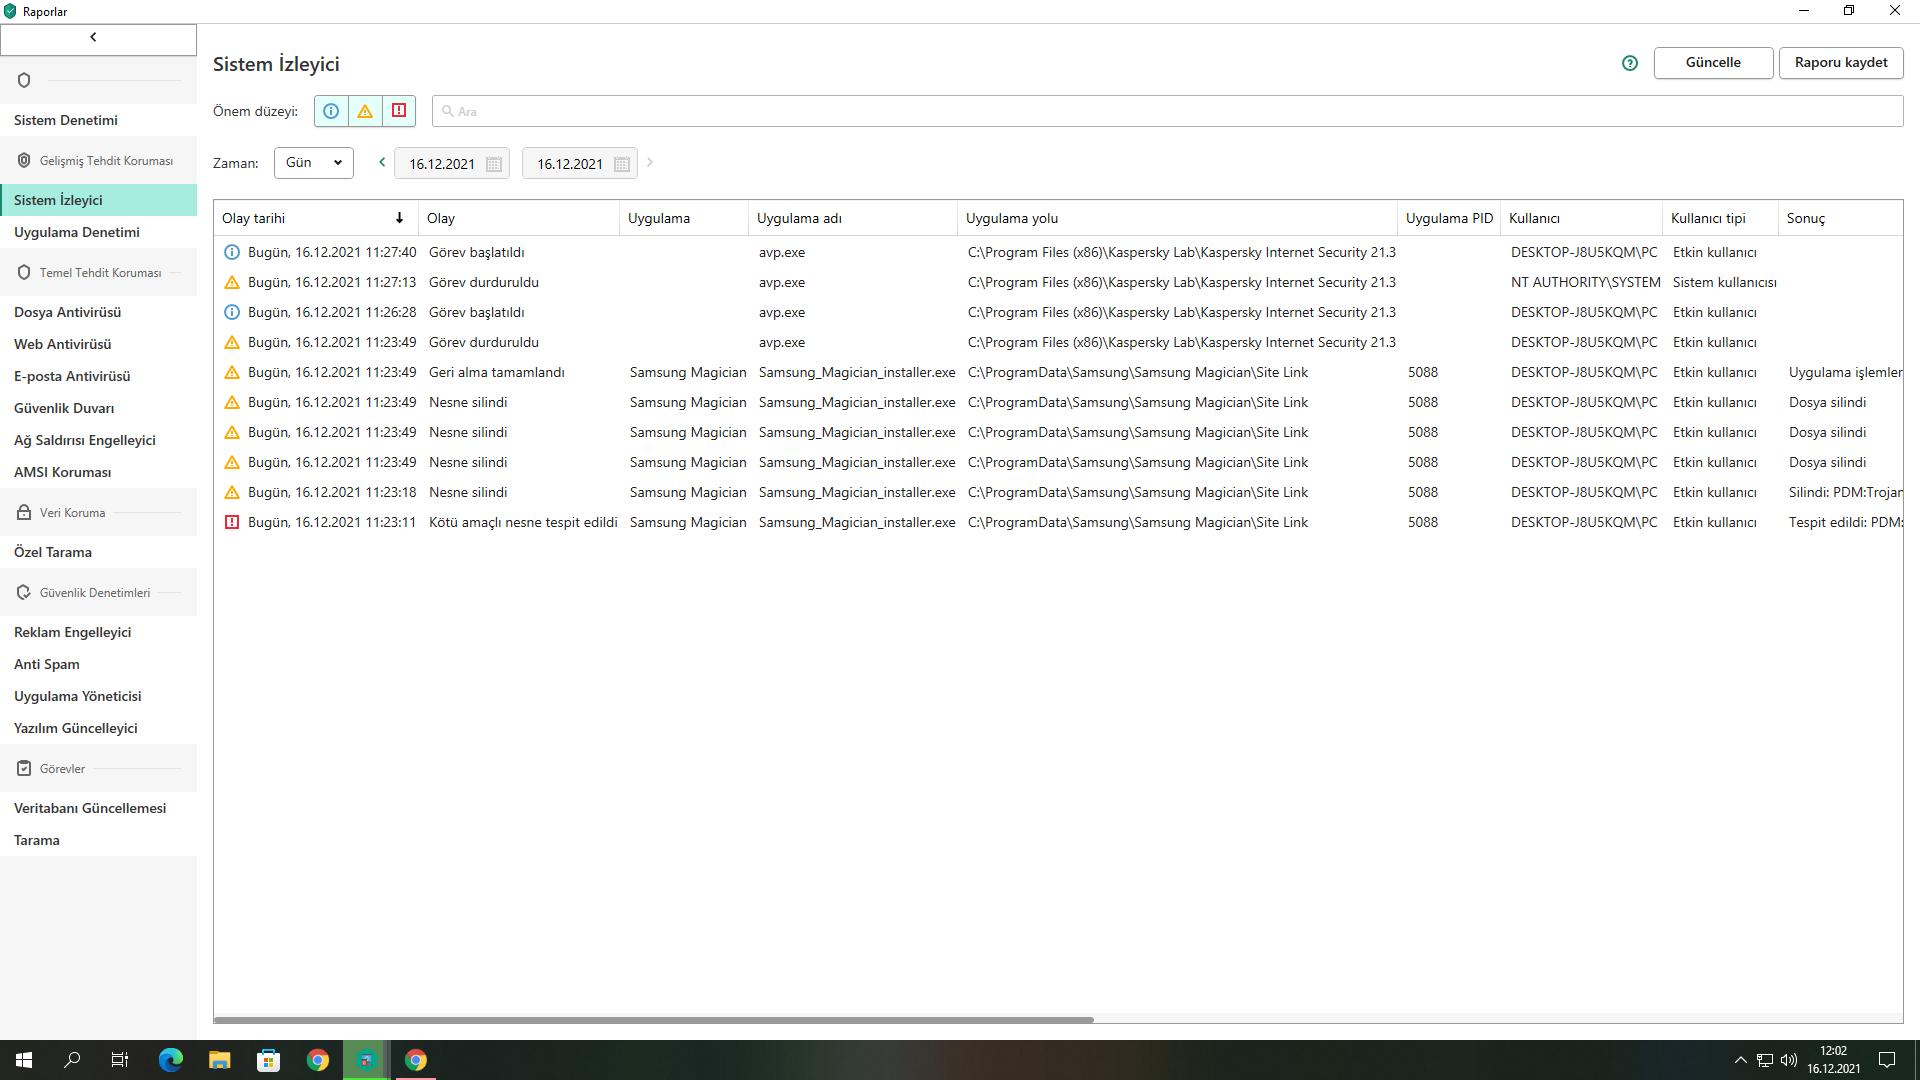Toggle the warning severity filter icon
1920x1080 pixels.
pyautogui.click(x=365, y=111)
